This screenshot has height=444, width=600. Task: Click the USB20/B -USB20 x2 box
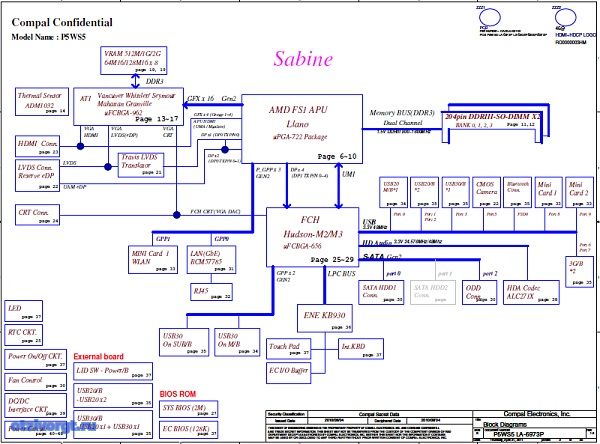click(x=112, y=395)
